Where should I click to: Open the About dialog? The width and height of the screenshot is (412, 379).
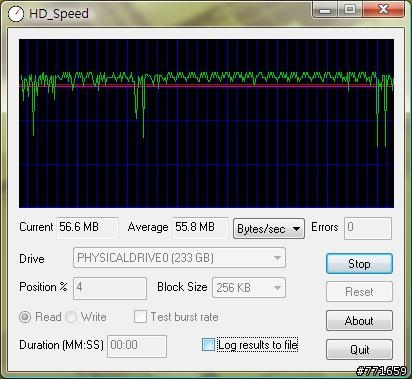click(x=359, y=321)
